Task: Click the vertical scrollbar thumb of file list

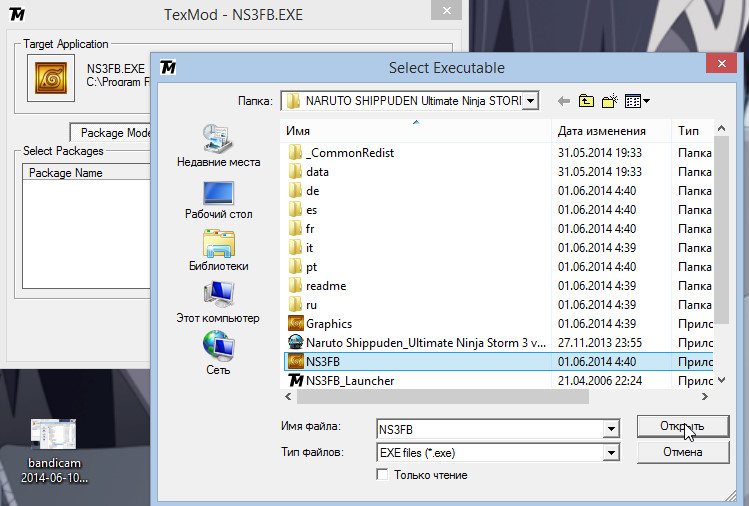Action: coord(722,230)
